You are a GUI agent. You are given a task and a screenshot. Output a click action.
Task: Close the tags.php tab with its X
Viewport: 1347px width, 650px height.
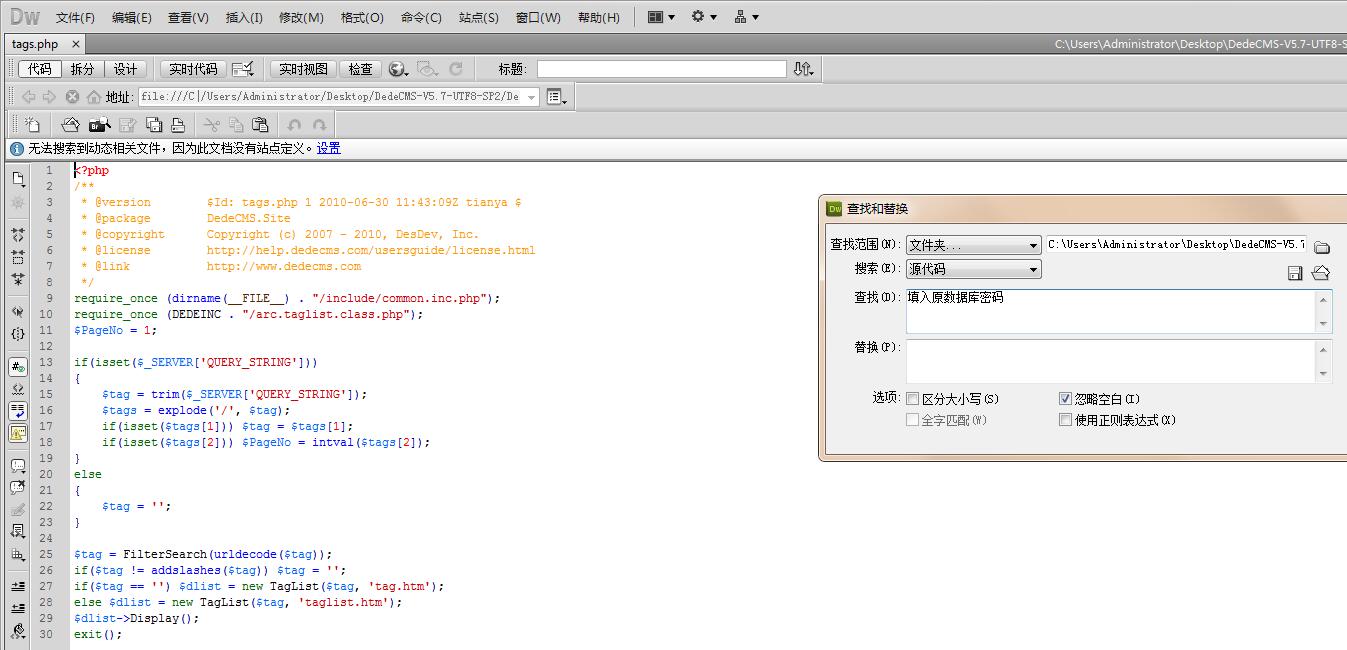coord(76,44)
